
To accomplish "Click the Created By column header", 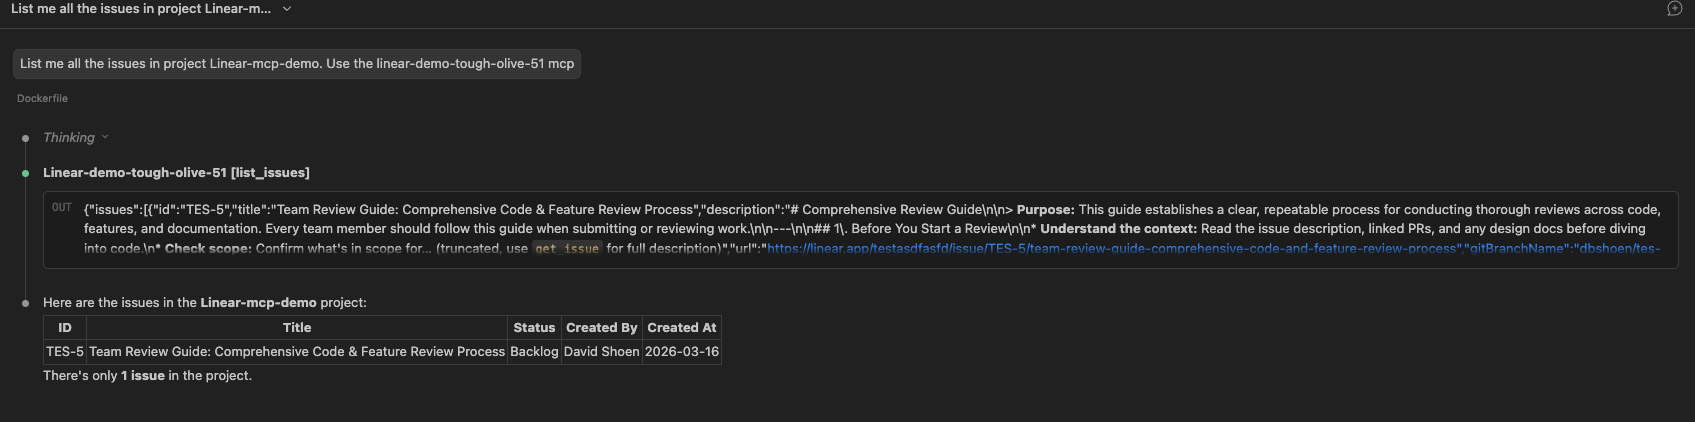I will click(x=601, y=328).
